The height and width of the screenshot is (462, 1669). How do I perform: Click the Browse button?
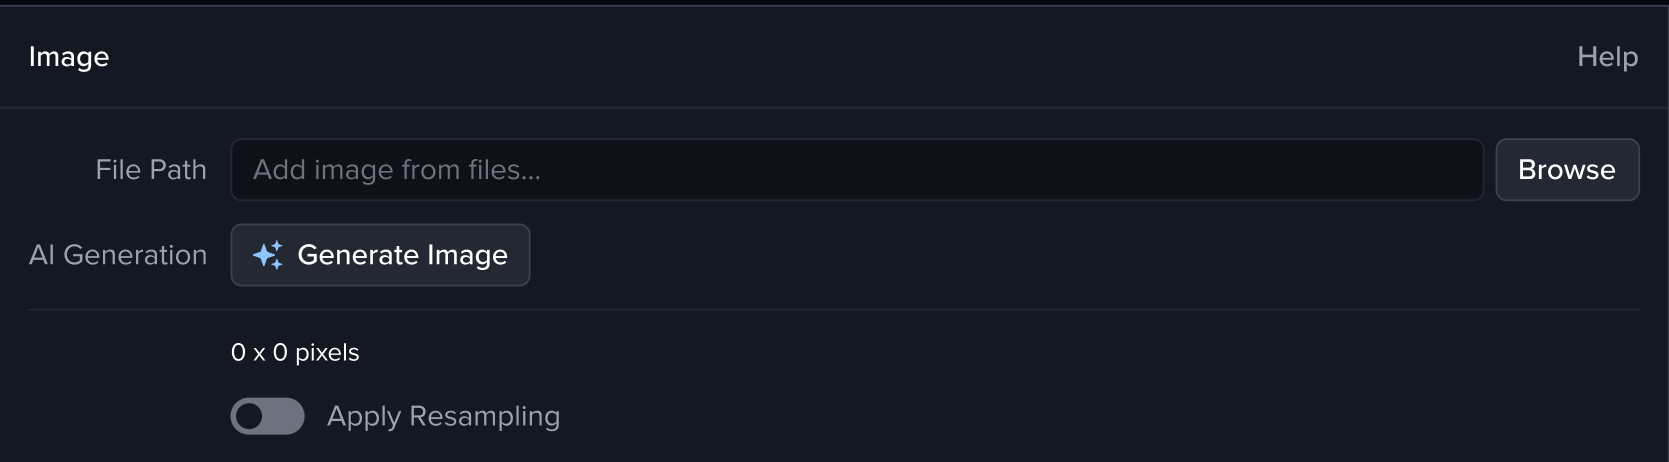[1566, 170]
